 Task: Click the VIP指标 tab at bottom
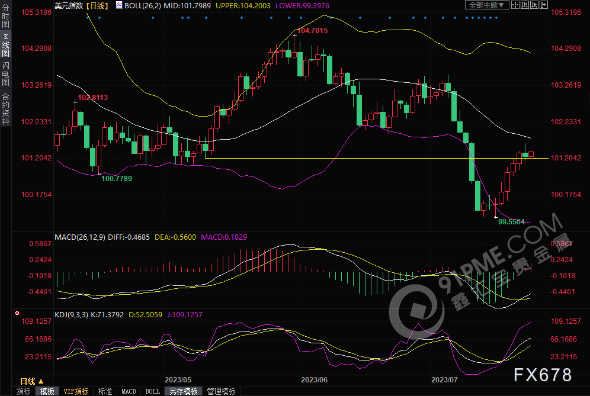coord(76,391)
